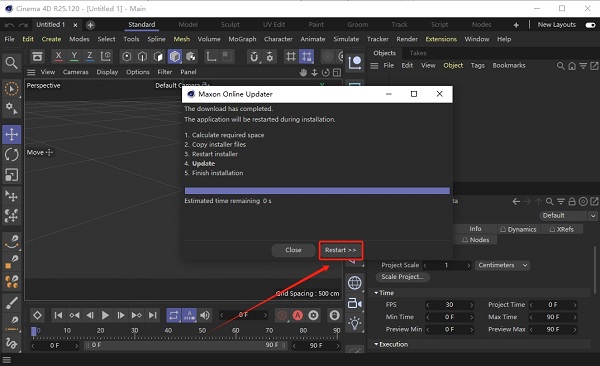Select the Rotate tool in left toolbar
Image resolution: width=600 pixels, height=366 pixels.
(11, 155)
